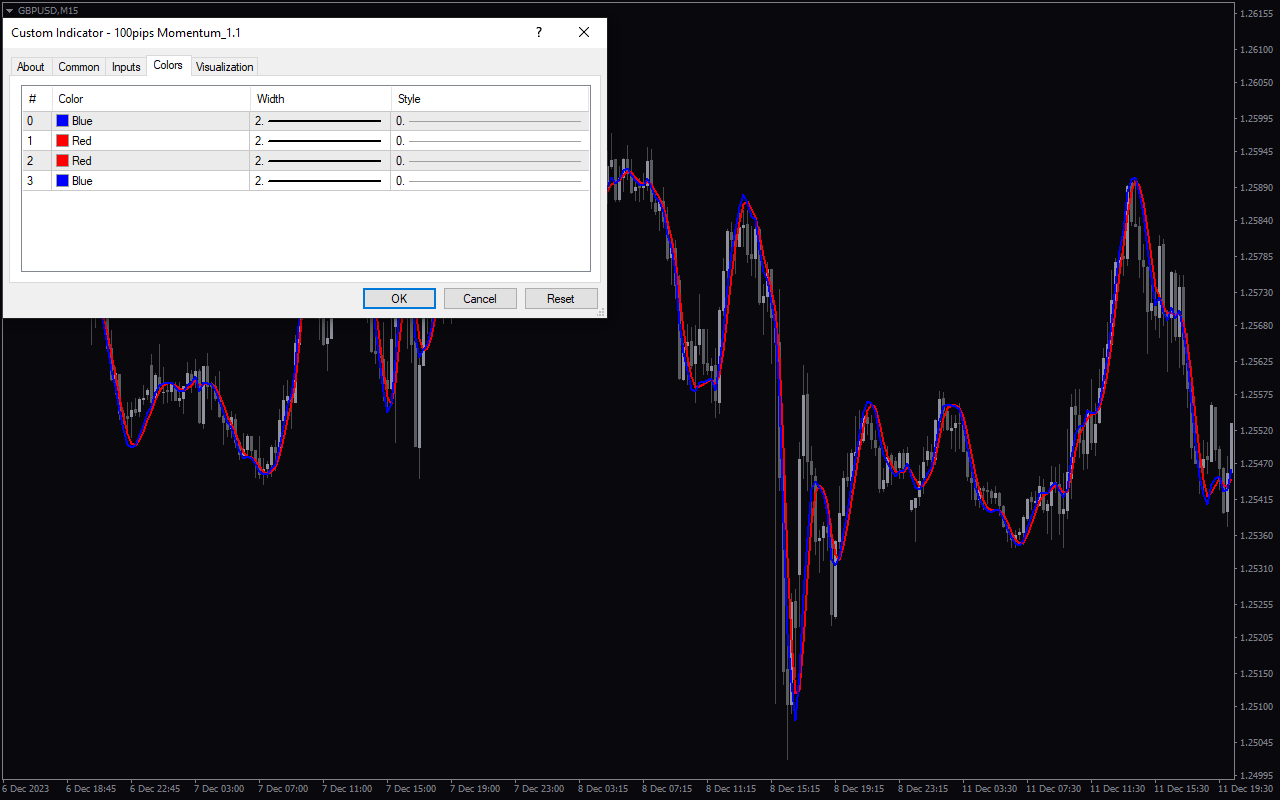Select the row 2 width line sample
This screenshot has height=800, width=1280.
325,161
